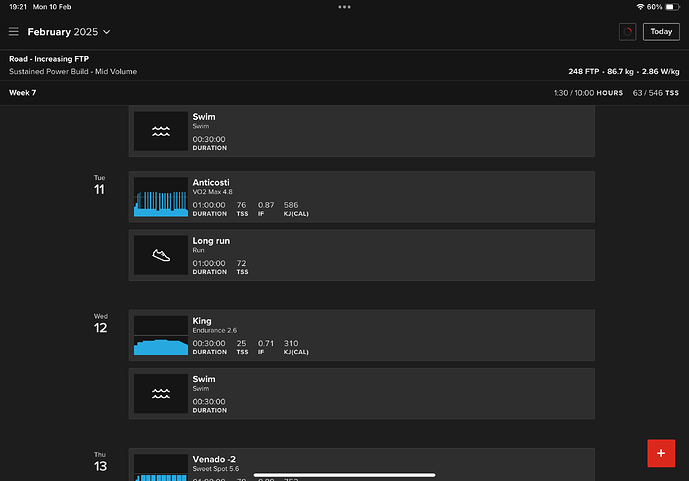Tap the Sweet Spot 5.6 label
Viewport: 689px width, 481px height.
pos(216,469)
